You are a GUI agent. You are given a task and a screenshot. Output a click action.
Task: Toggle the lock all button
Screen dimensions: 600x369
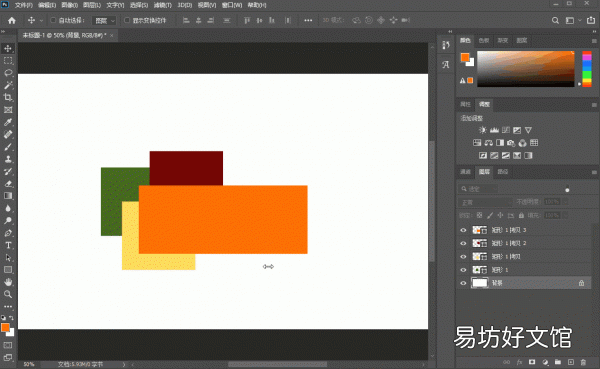521,216
